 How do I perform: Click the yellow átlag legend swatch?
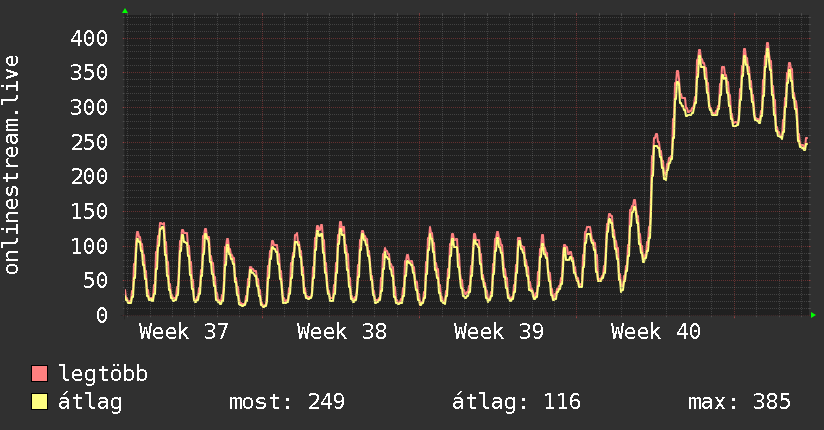coord(39,401)
